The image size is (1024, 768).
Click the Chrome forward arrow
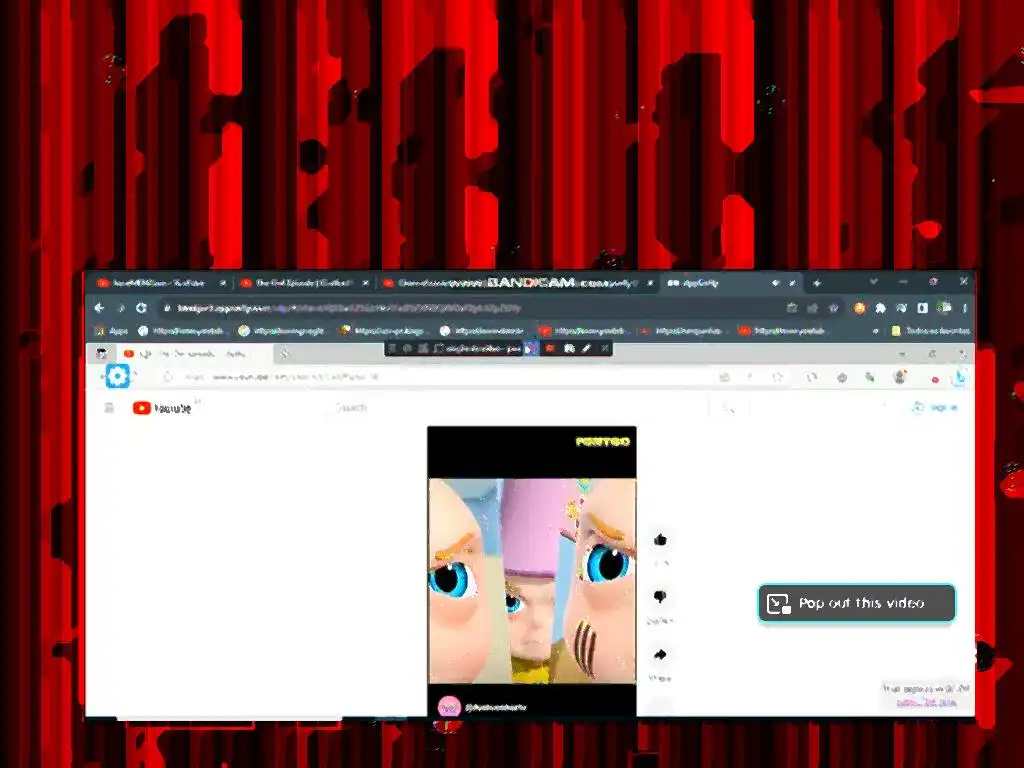click(x=120, y=308)
